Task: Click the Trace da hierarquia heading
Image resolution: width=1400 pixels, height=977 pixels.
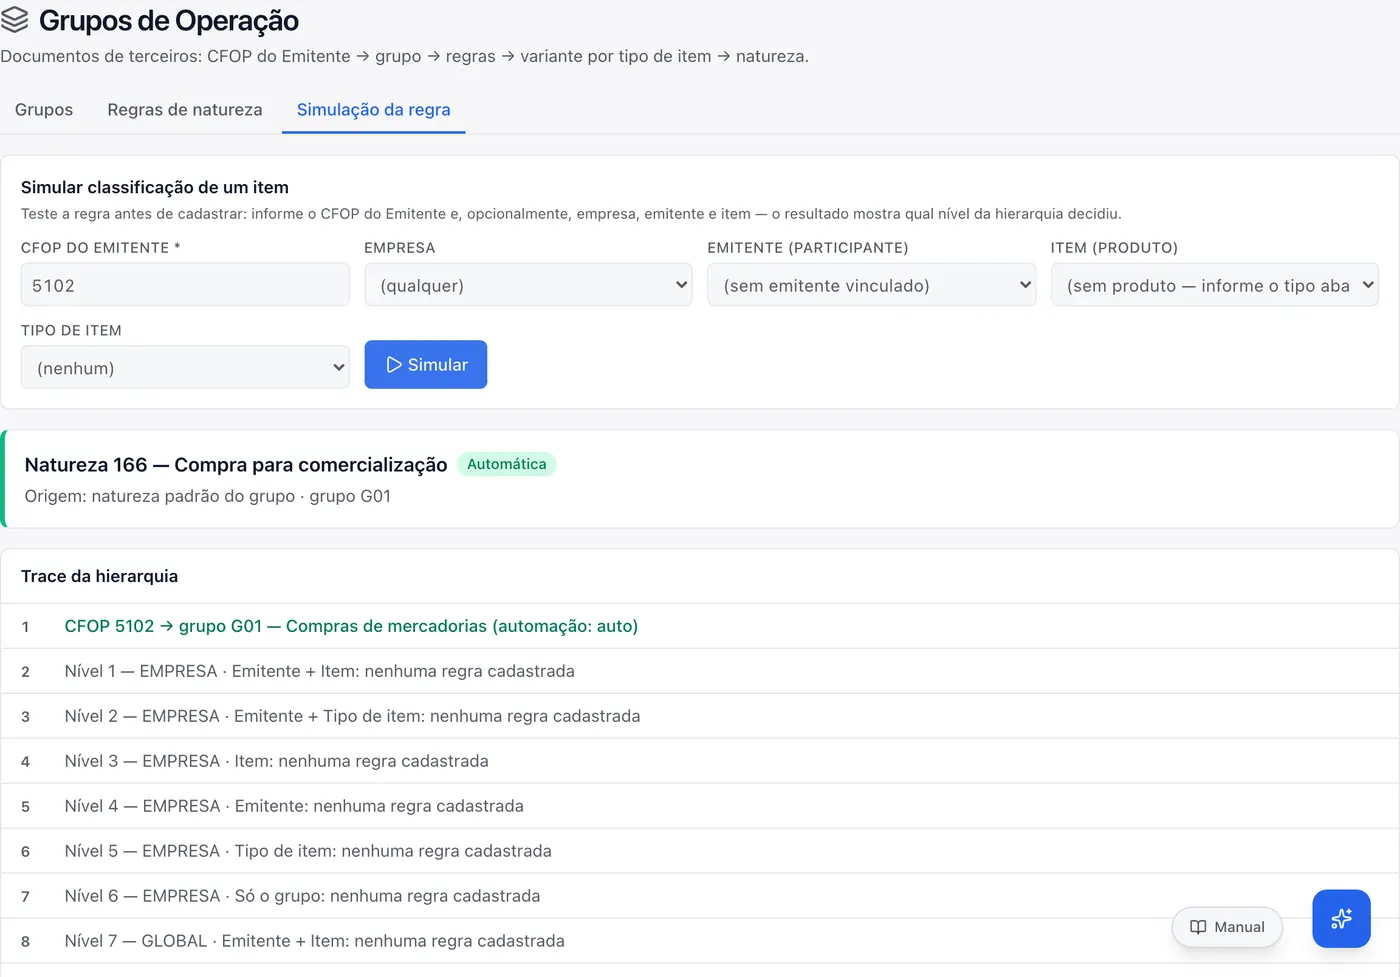Action: [x=99, y=576]
